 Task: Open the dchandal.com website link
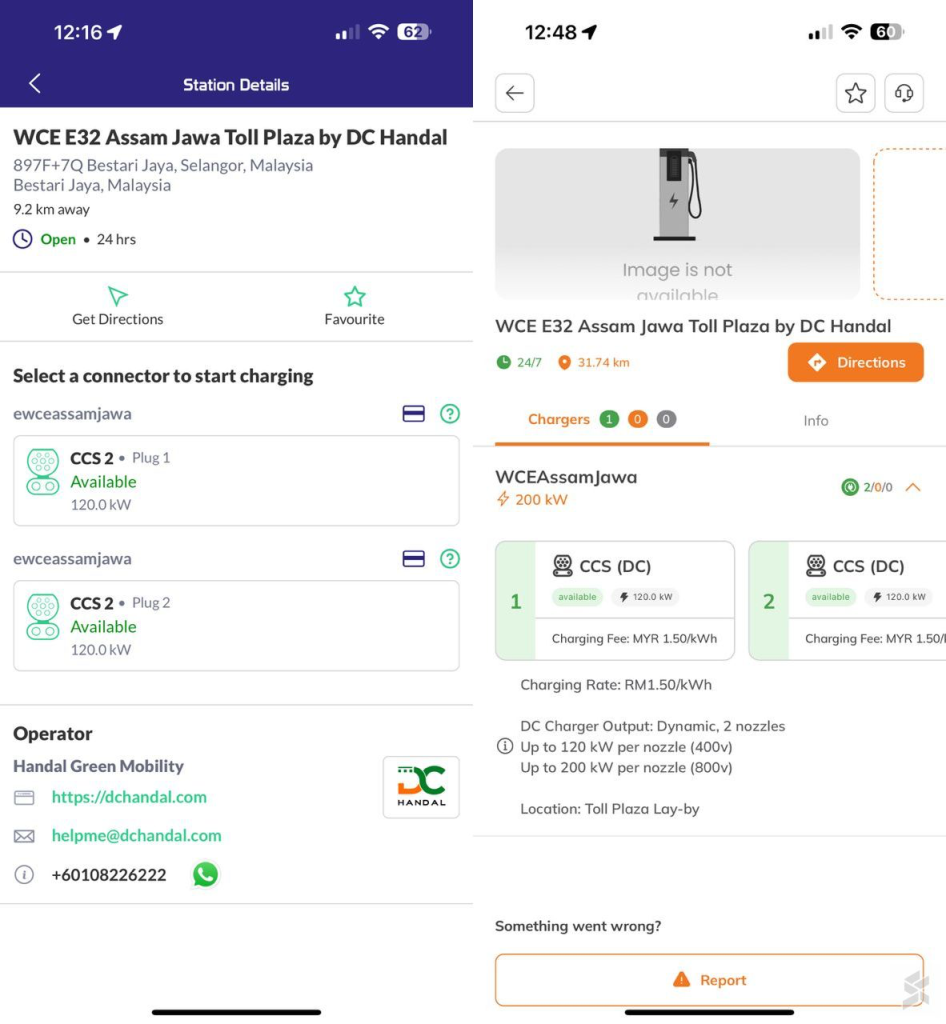point(129,797)
